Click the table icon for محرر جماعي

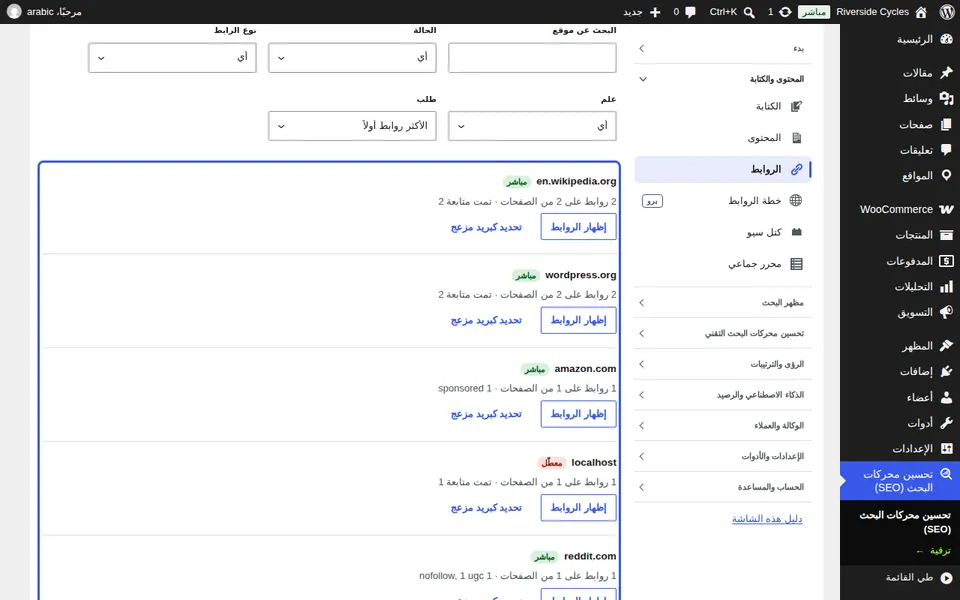(796, 264)
